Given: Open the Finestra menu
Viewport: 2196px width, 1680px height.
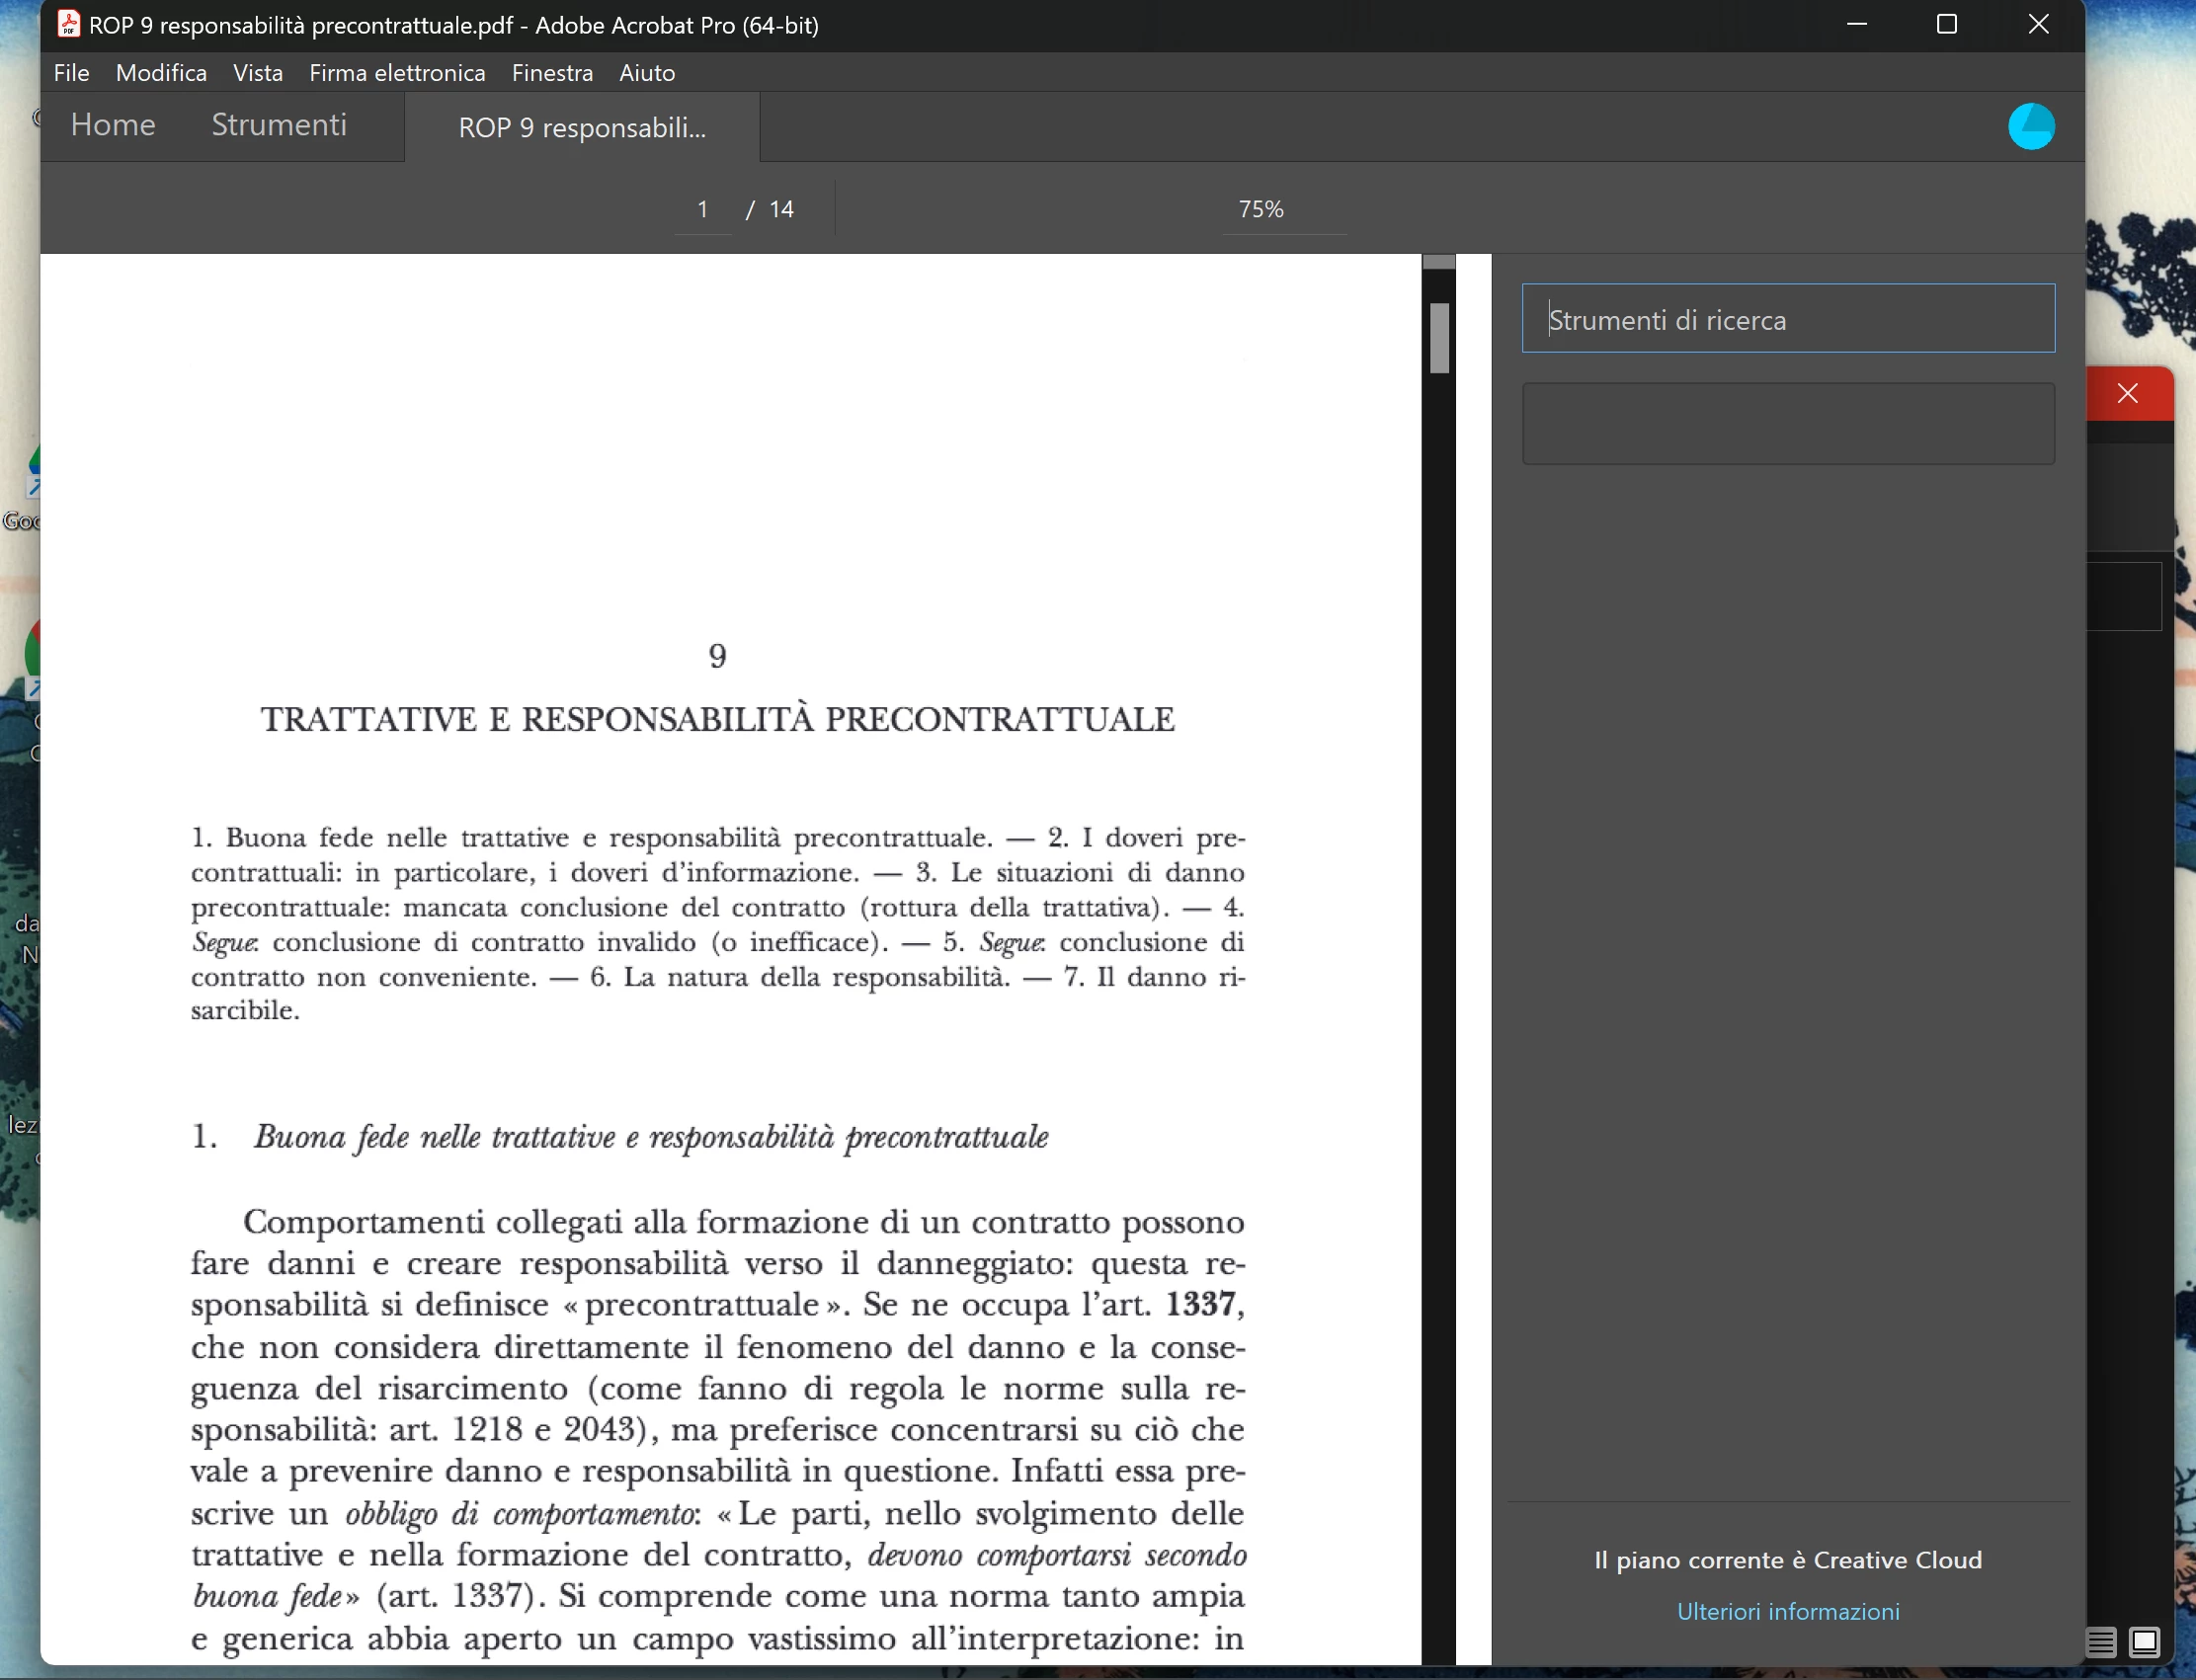Looking at the screenshot, I should point(552,73).
